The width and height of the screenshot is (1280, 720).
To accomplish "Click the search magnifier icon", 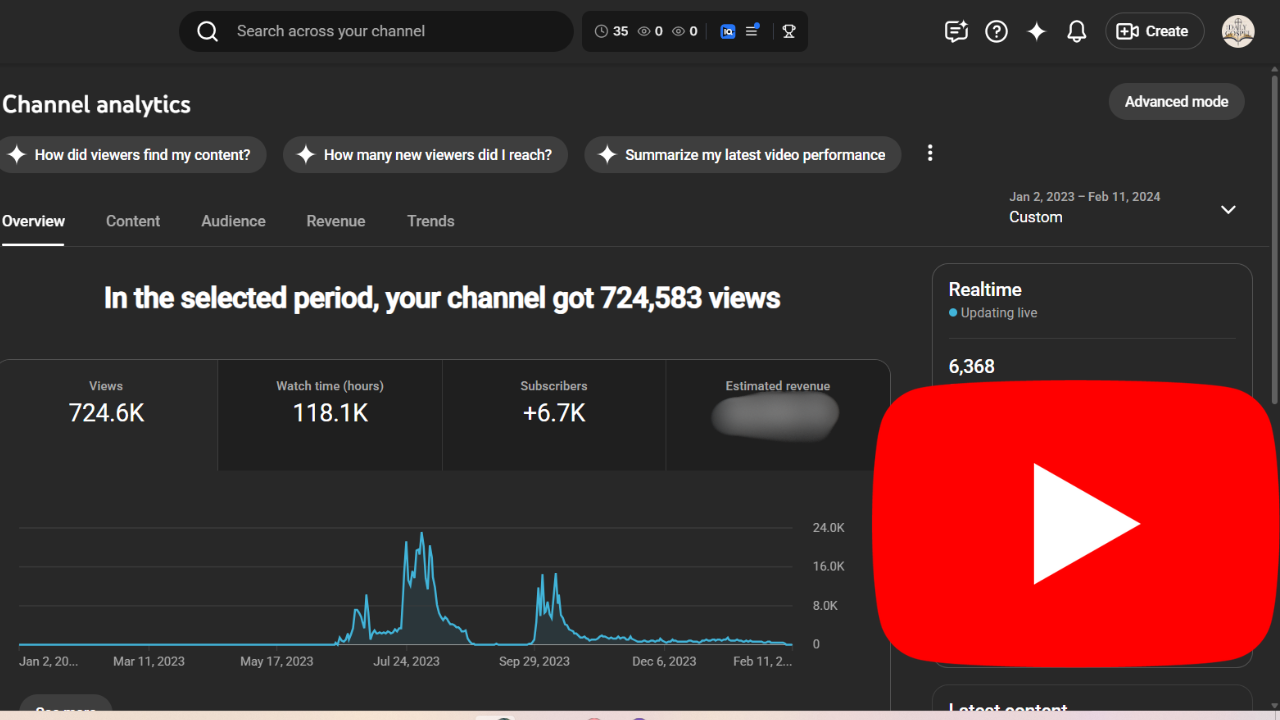I will click(x=207, y=31).
